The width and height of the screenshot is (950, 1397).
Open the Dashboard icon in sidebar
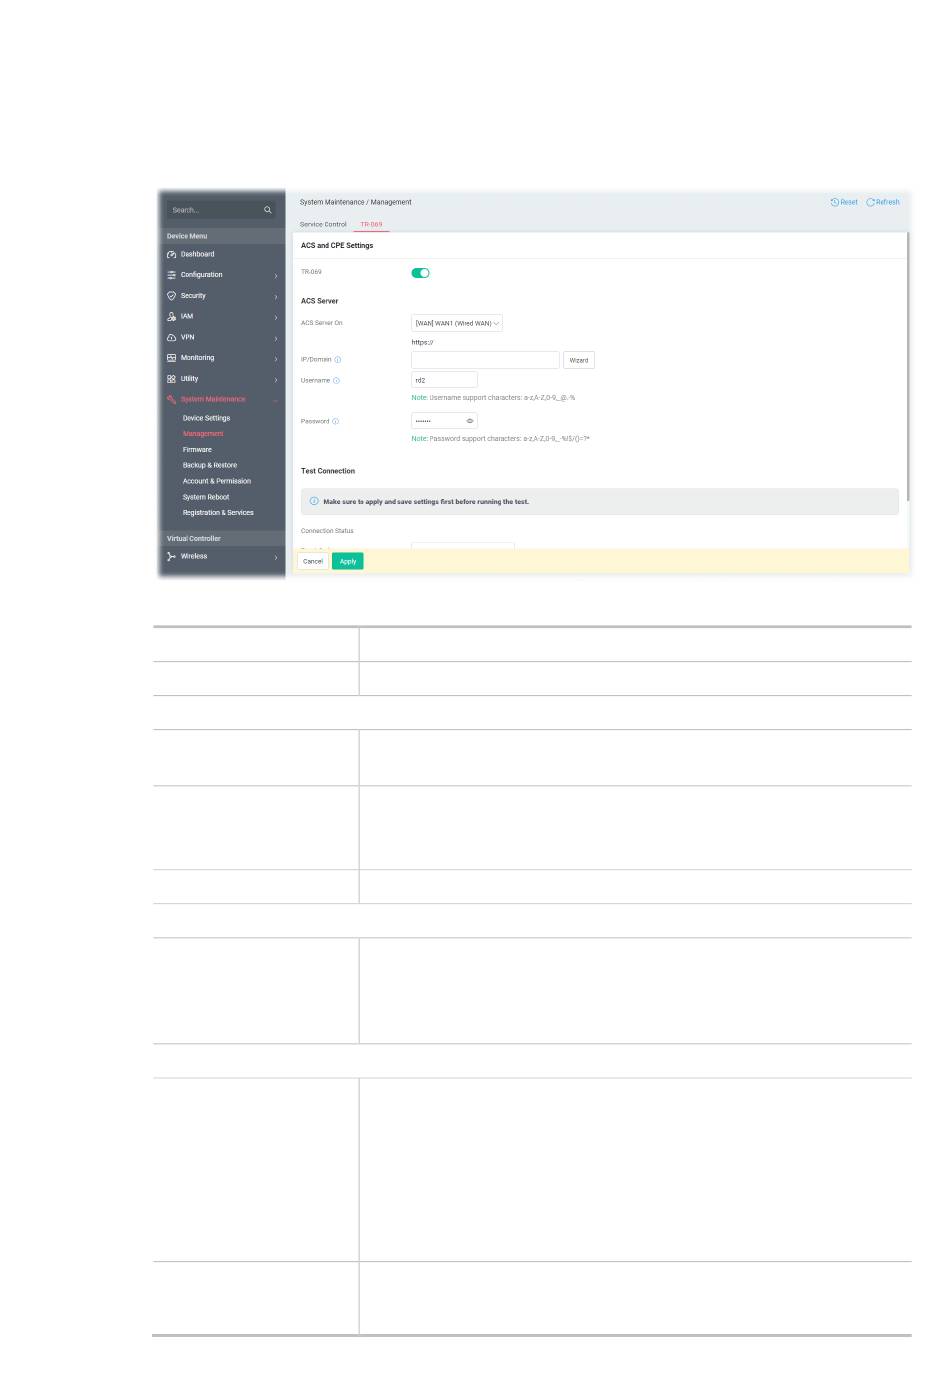click(171, 254)
